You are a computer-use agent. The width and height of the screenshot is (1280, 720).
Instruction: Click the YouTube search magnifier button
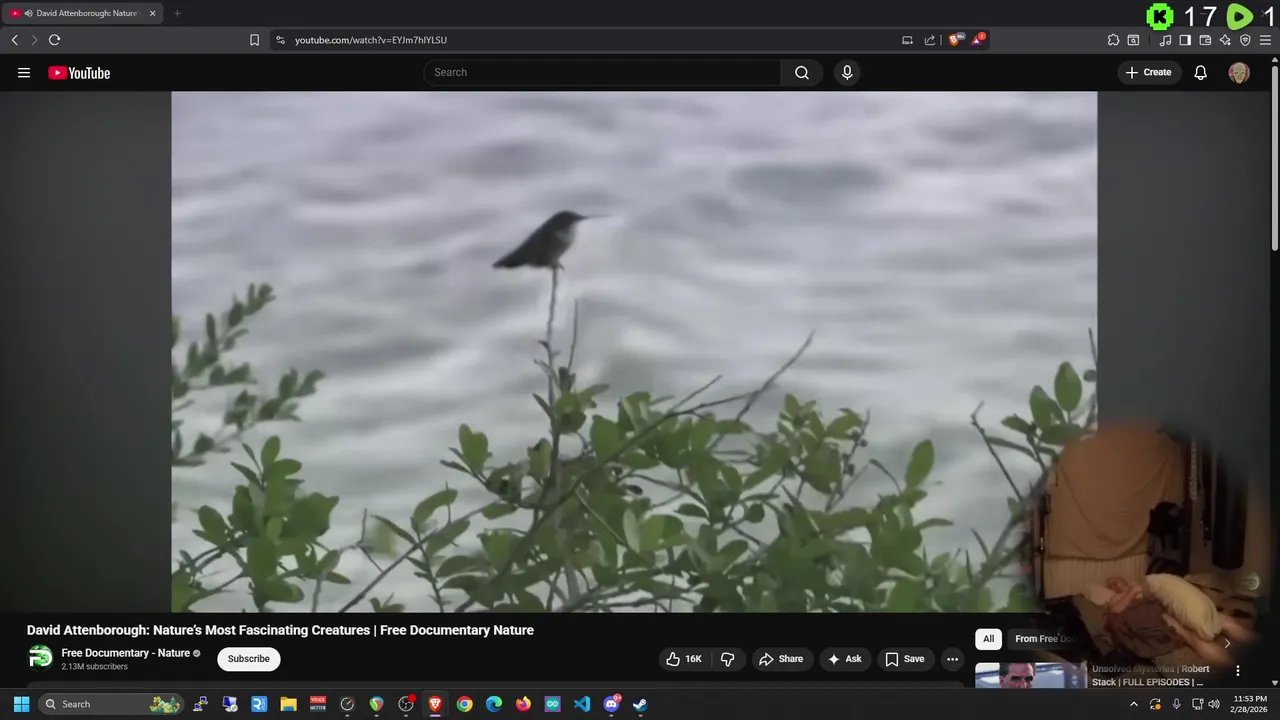(x=802, y=72)
